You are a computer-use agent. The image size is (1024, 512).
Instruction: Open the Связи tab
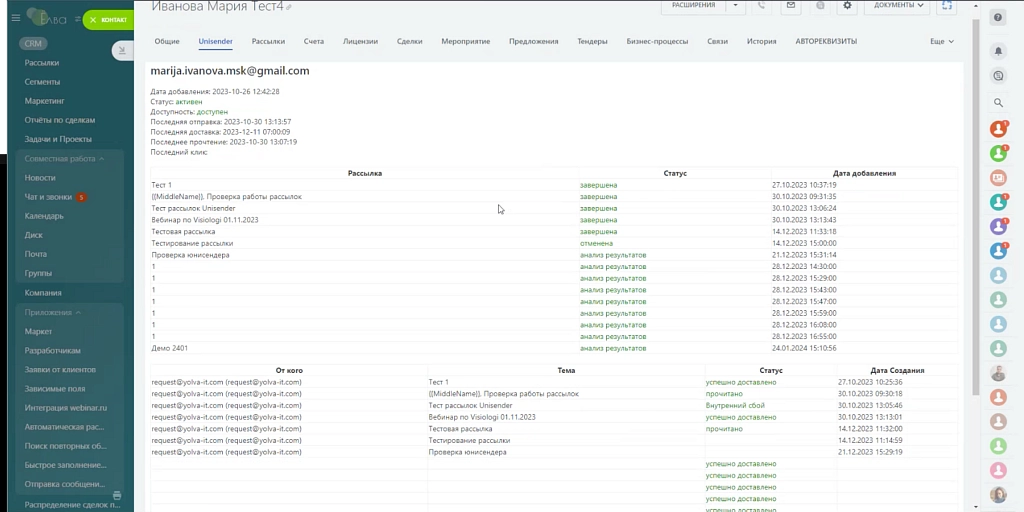click(x=717, y=41)
